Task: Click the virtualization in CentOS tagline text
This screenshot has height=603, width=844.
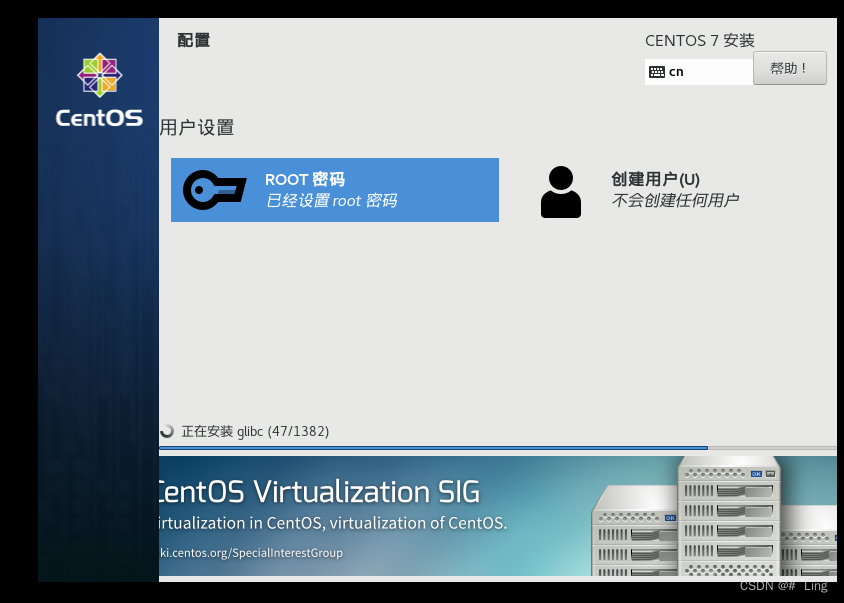Action: pyautogui.click(x=333, y=523)
